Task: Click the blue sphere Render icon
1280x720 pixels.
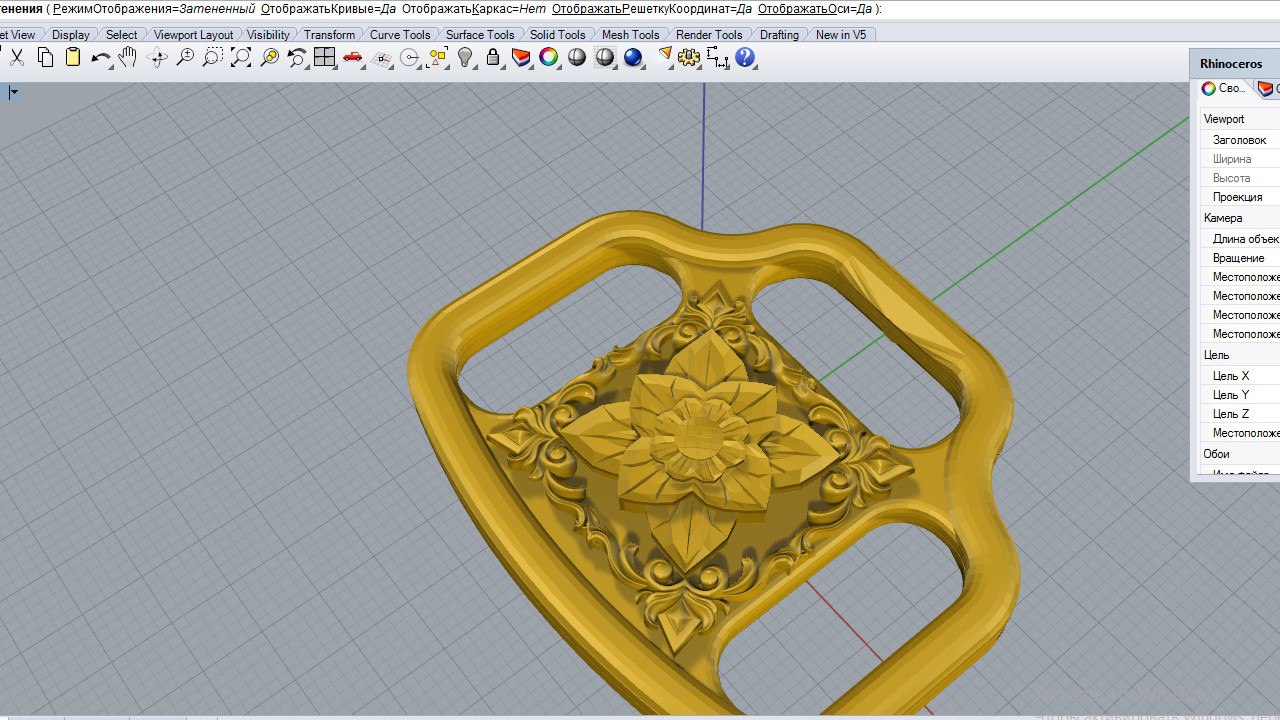Action: coord(633,58)
